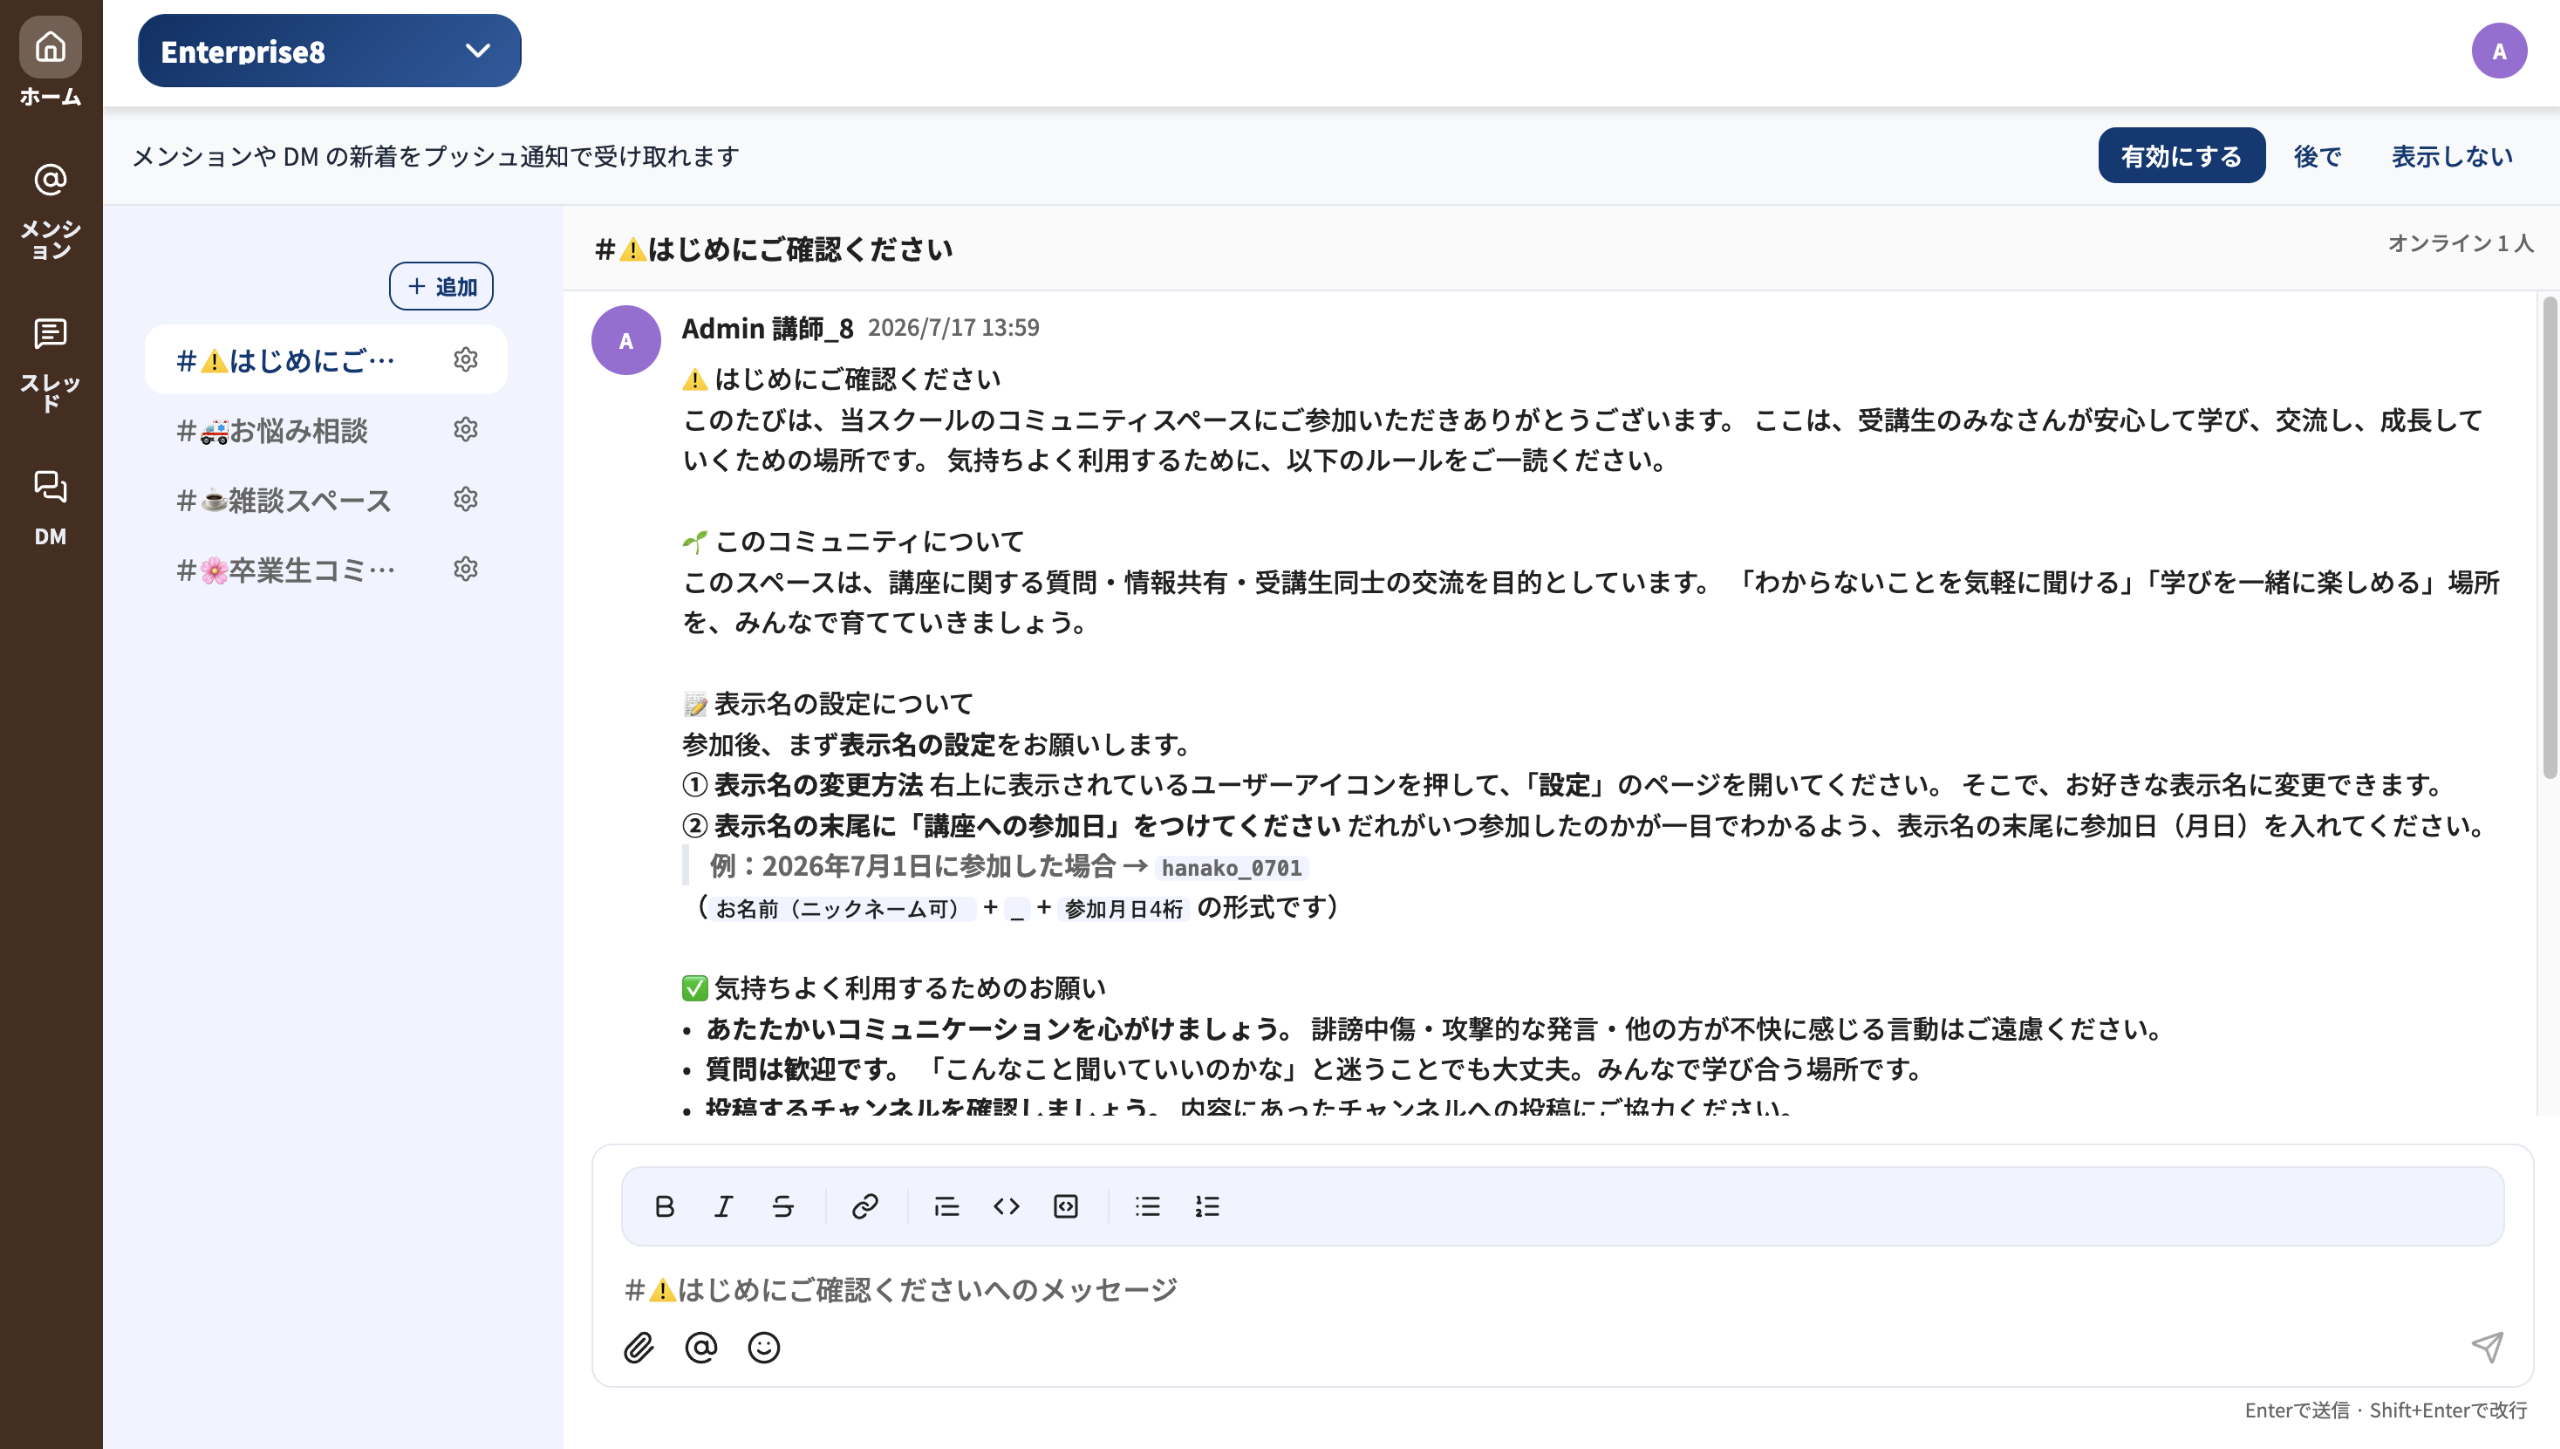Expand the Enterprise8 workspace dropdown
2560x1449 pixels.
point(329,51)
